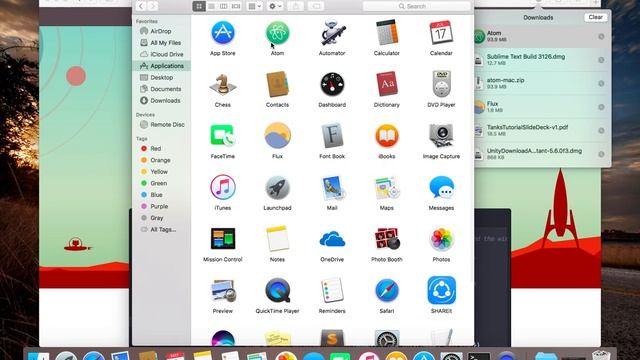Select the Dashboard app icon
Screen dimensions: 640x360
tap(332, 84)
